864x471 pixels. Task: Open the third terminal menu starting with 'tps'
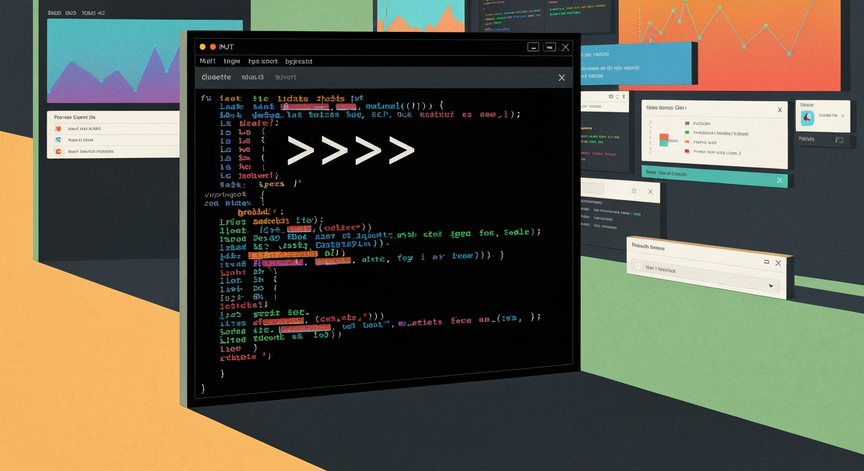(263, 61)
